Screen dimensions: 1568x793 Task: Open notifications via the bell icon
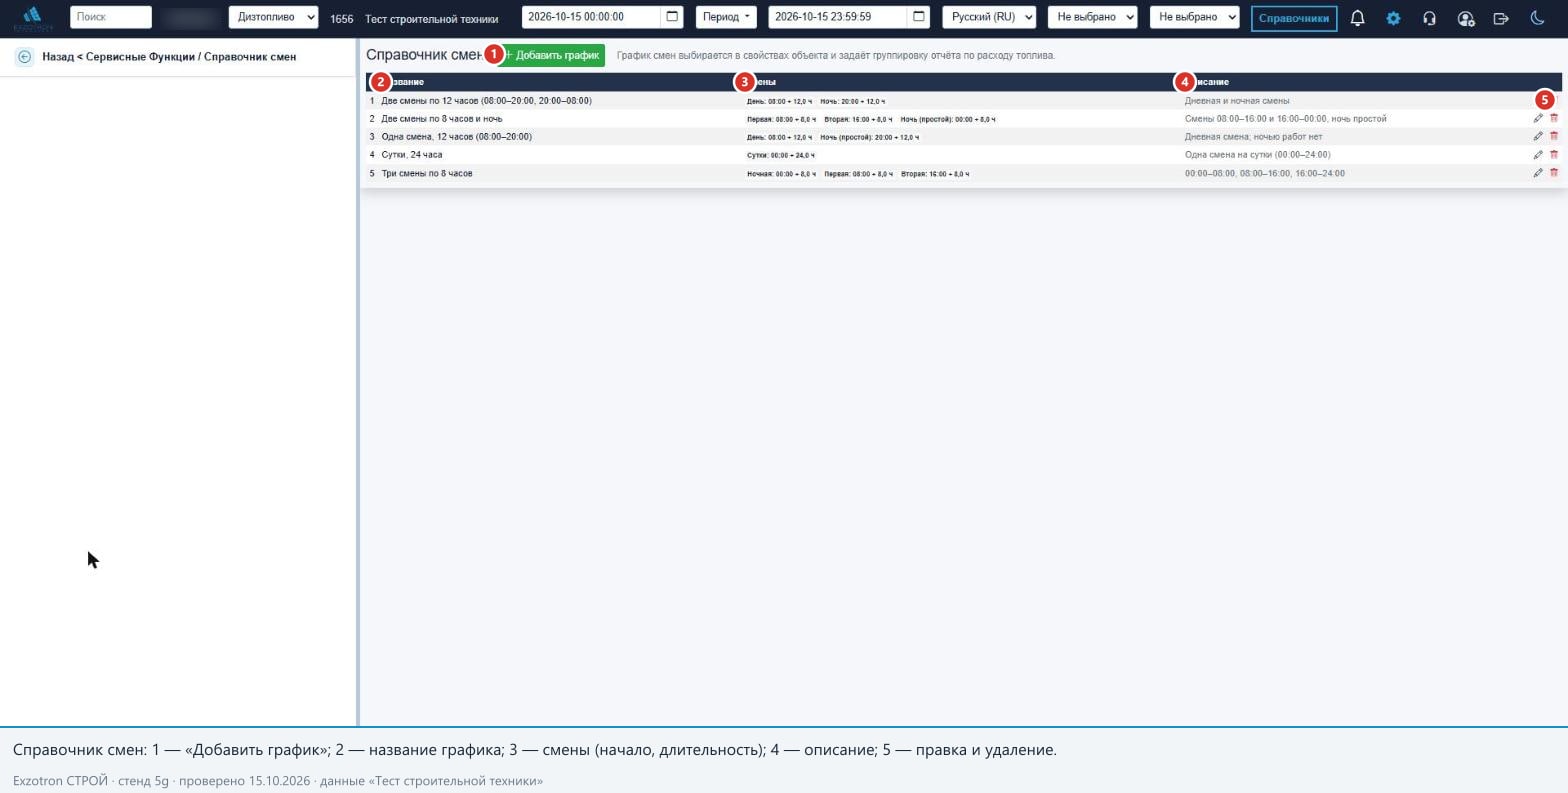click(x=1357, y=18)
